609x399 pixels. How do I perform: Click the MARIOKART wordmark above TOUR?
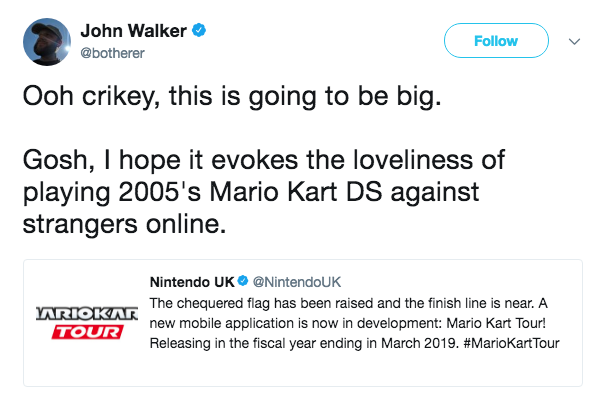pyautogui.click(x=87, y=314)
